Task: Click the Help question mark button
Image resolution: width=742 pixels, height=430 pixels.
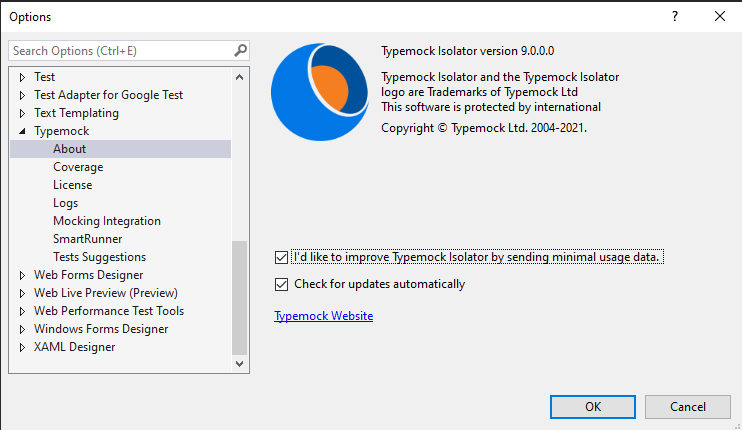Action: click(675, 17)
